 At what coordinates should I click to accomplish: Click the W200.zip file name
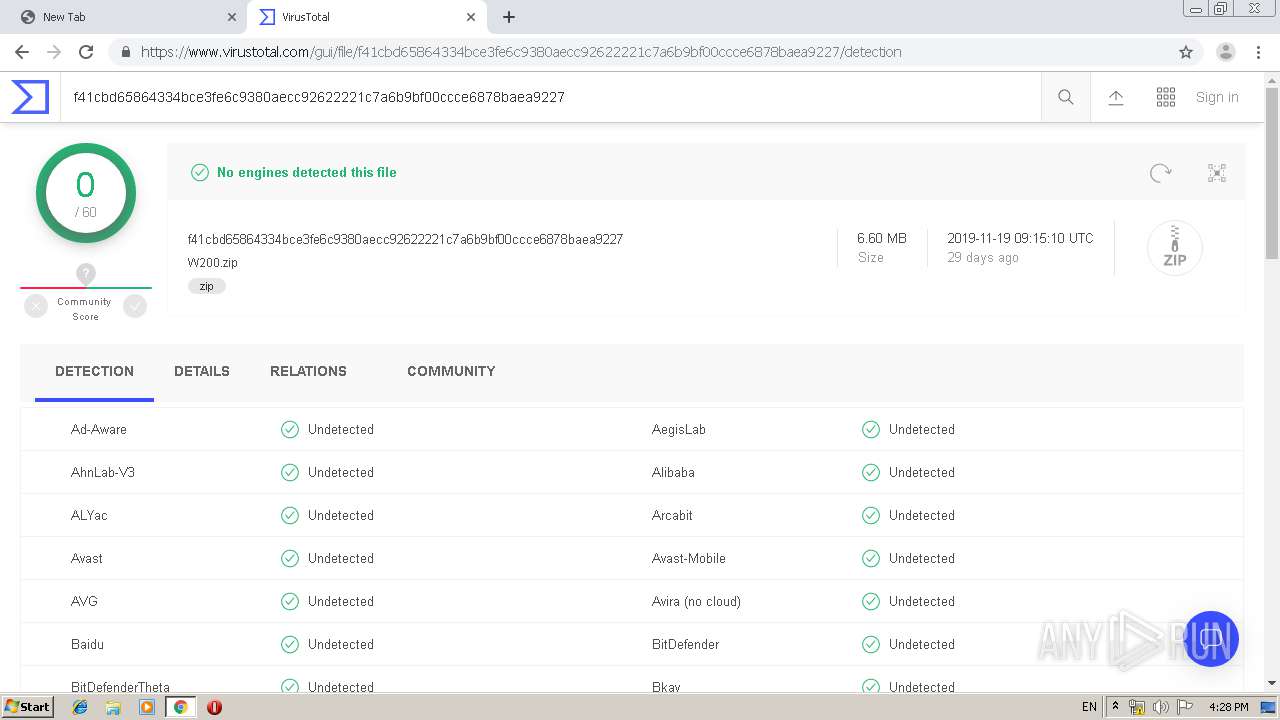tap(213, 263)
